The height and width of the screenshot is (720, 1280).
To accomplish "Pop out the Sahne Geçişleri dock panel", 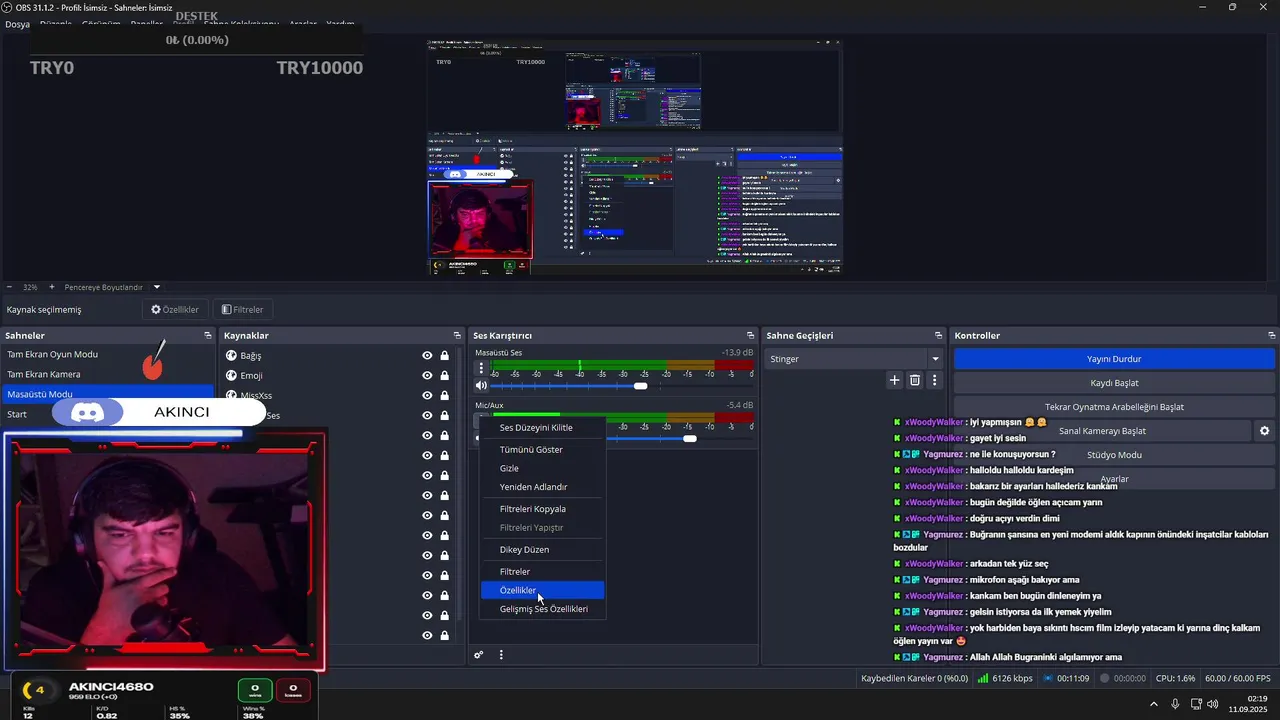I will coord(938,336).
